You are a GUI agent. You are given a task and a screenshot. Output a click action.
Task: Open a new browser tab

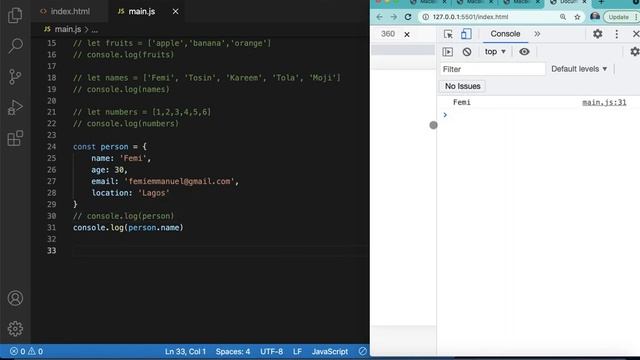click(x=601, y=2)
